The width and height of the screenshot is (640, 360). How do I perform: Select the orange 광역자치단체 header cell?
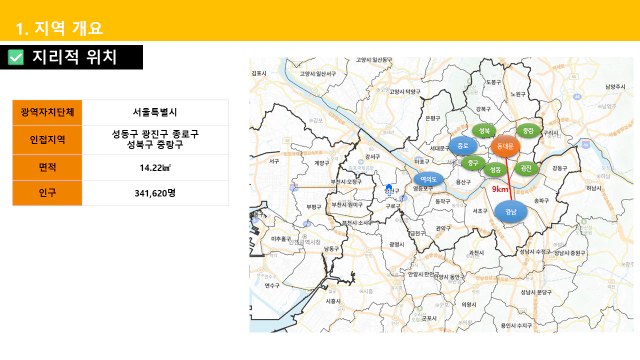pos(47,112)
